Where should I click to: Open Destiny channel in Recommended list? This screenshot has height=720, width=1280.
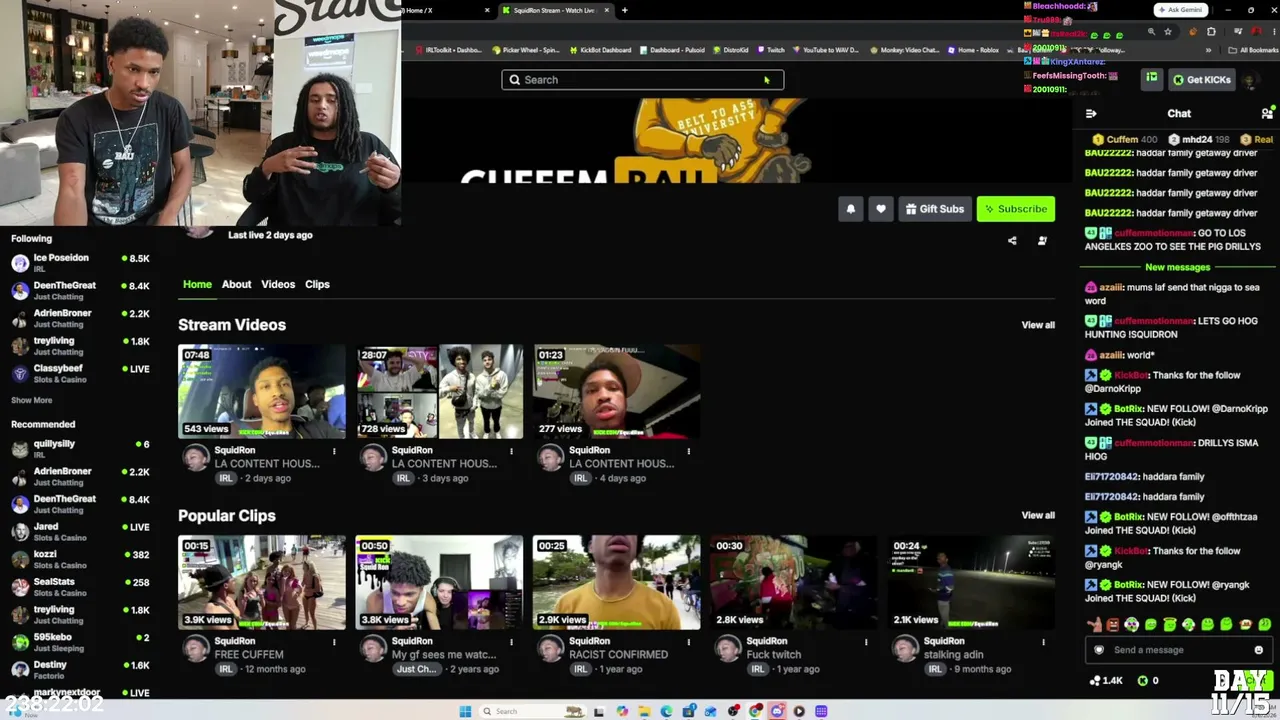80,670
